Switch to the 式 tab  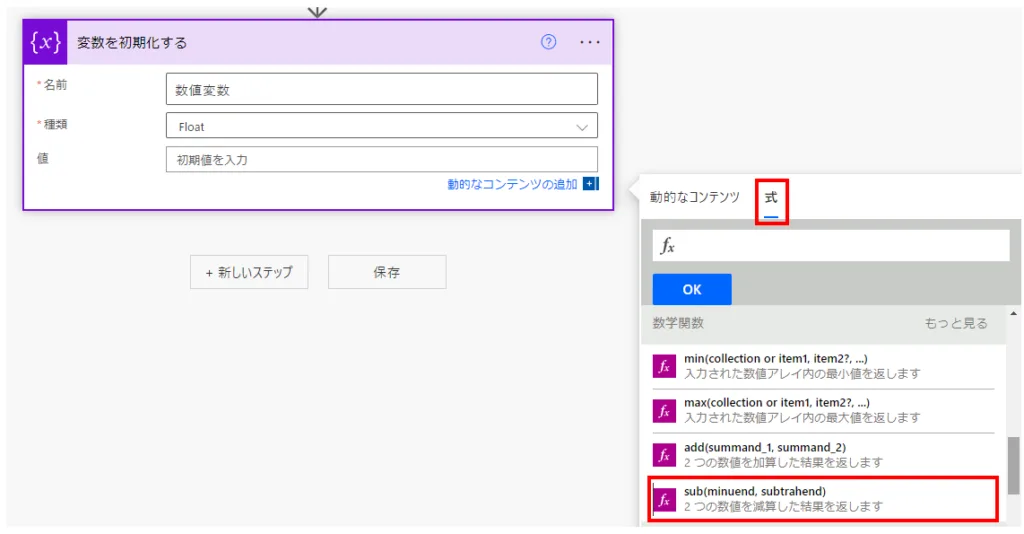(771, 198)
